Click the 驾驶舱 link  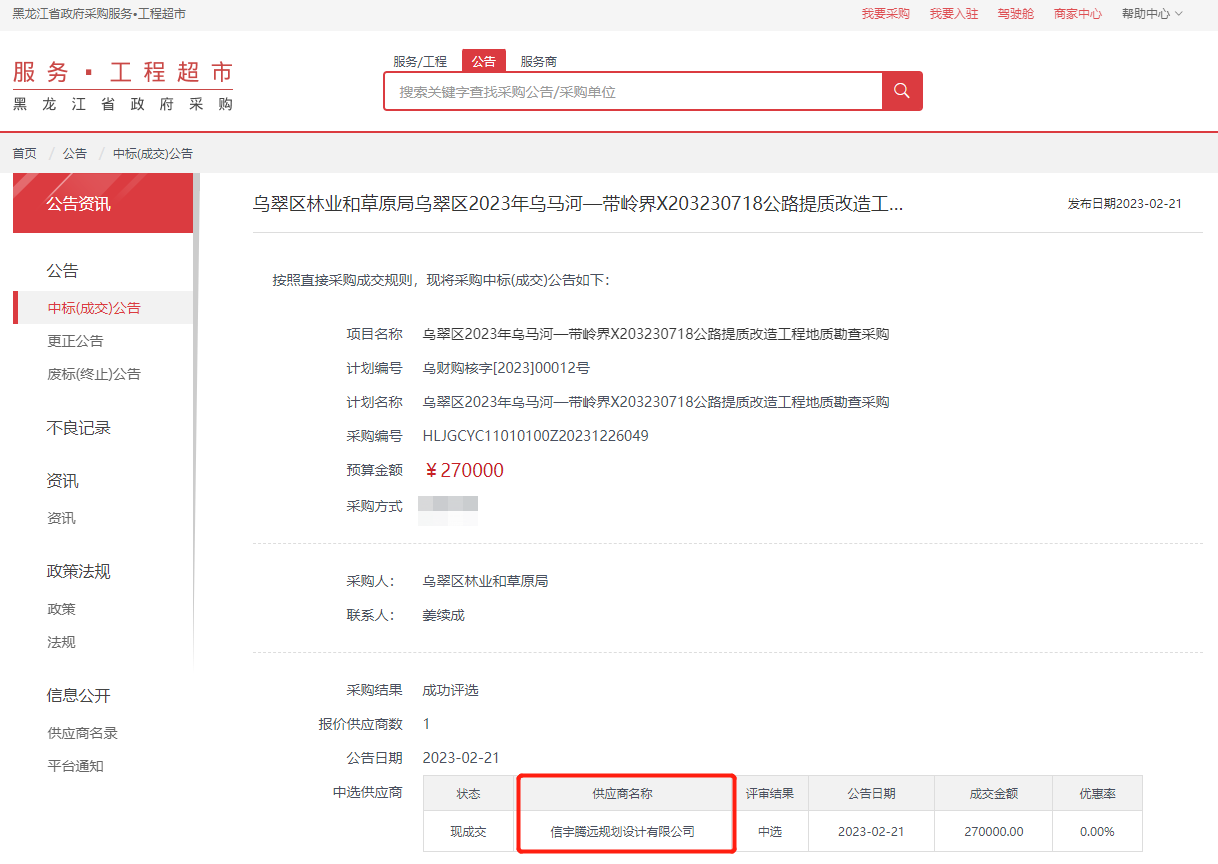tap(1014, 14)
